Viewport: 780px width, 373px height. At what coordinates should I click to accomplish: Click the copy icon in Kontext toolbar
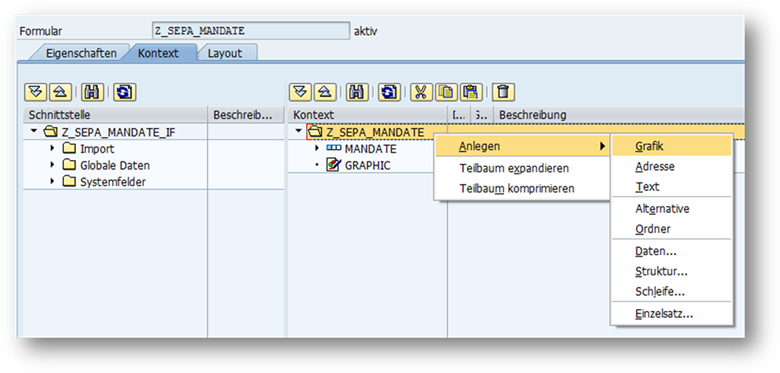click(446, 92)
